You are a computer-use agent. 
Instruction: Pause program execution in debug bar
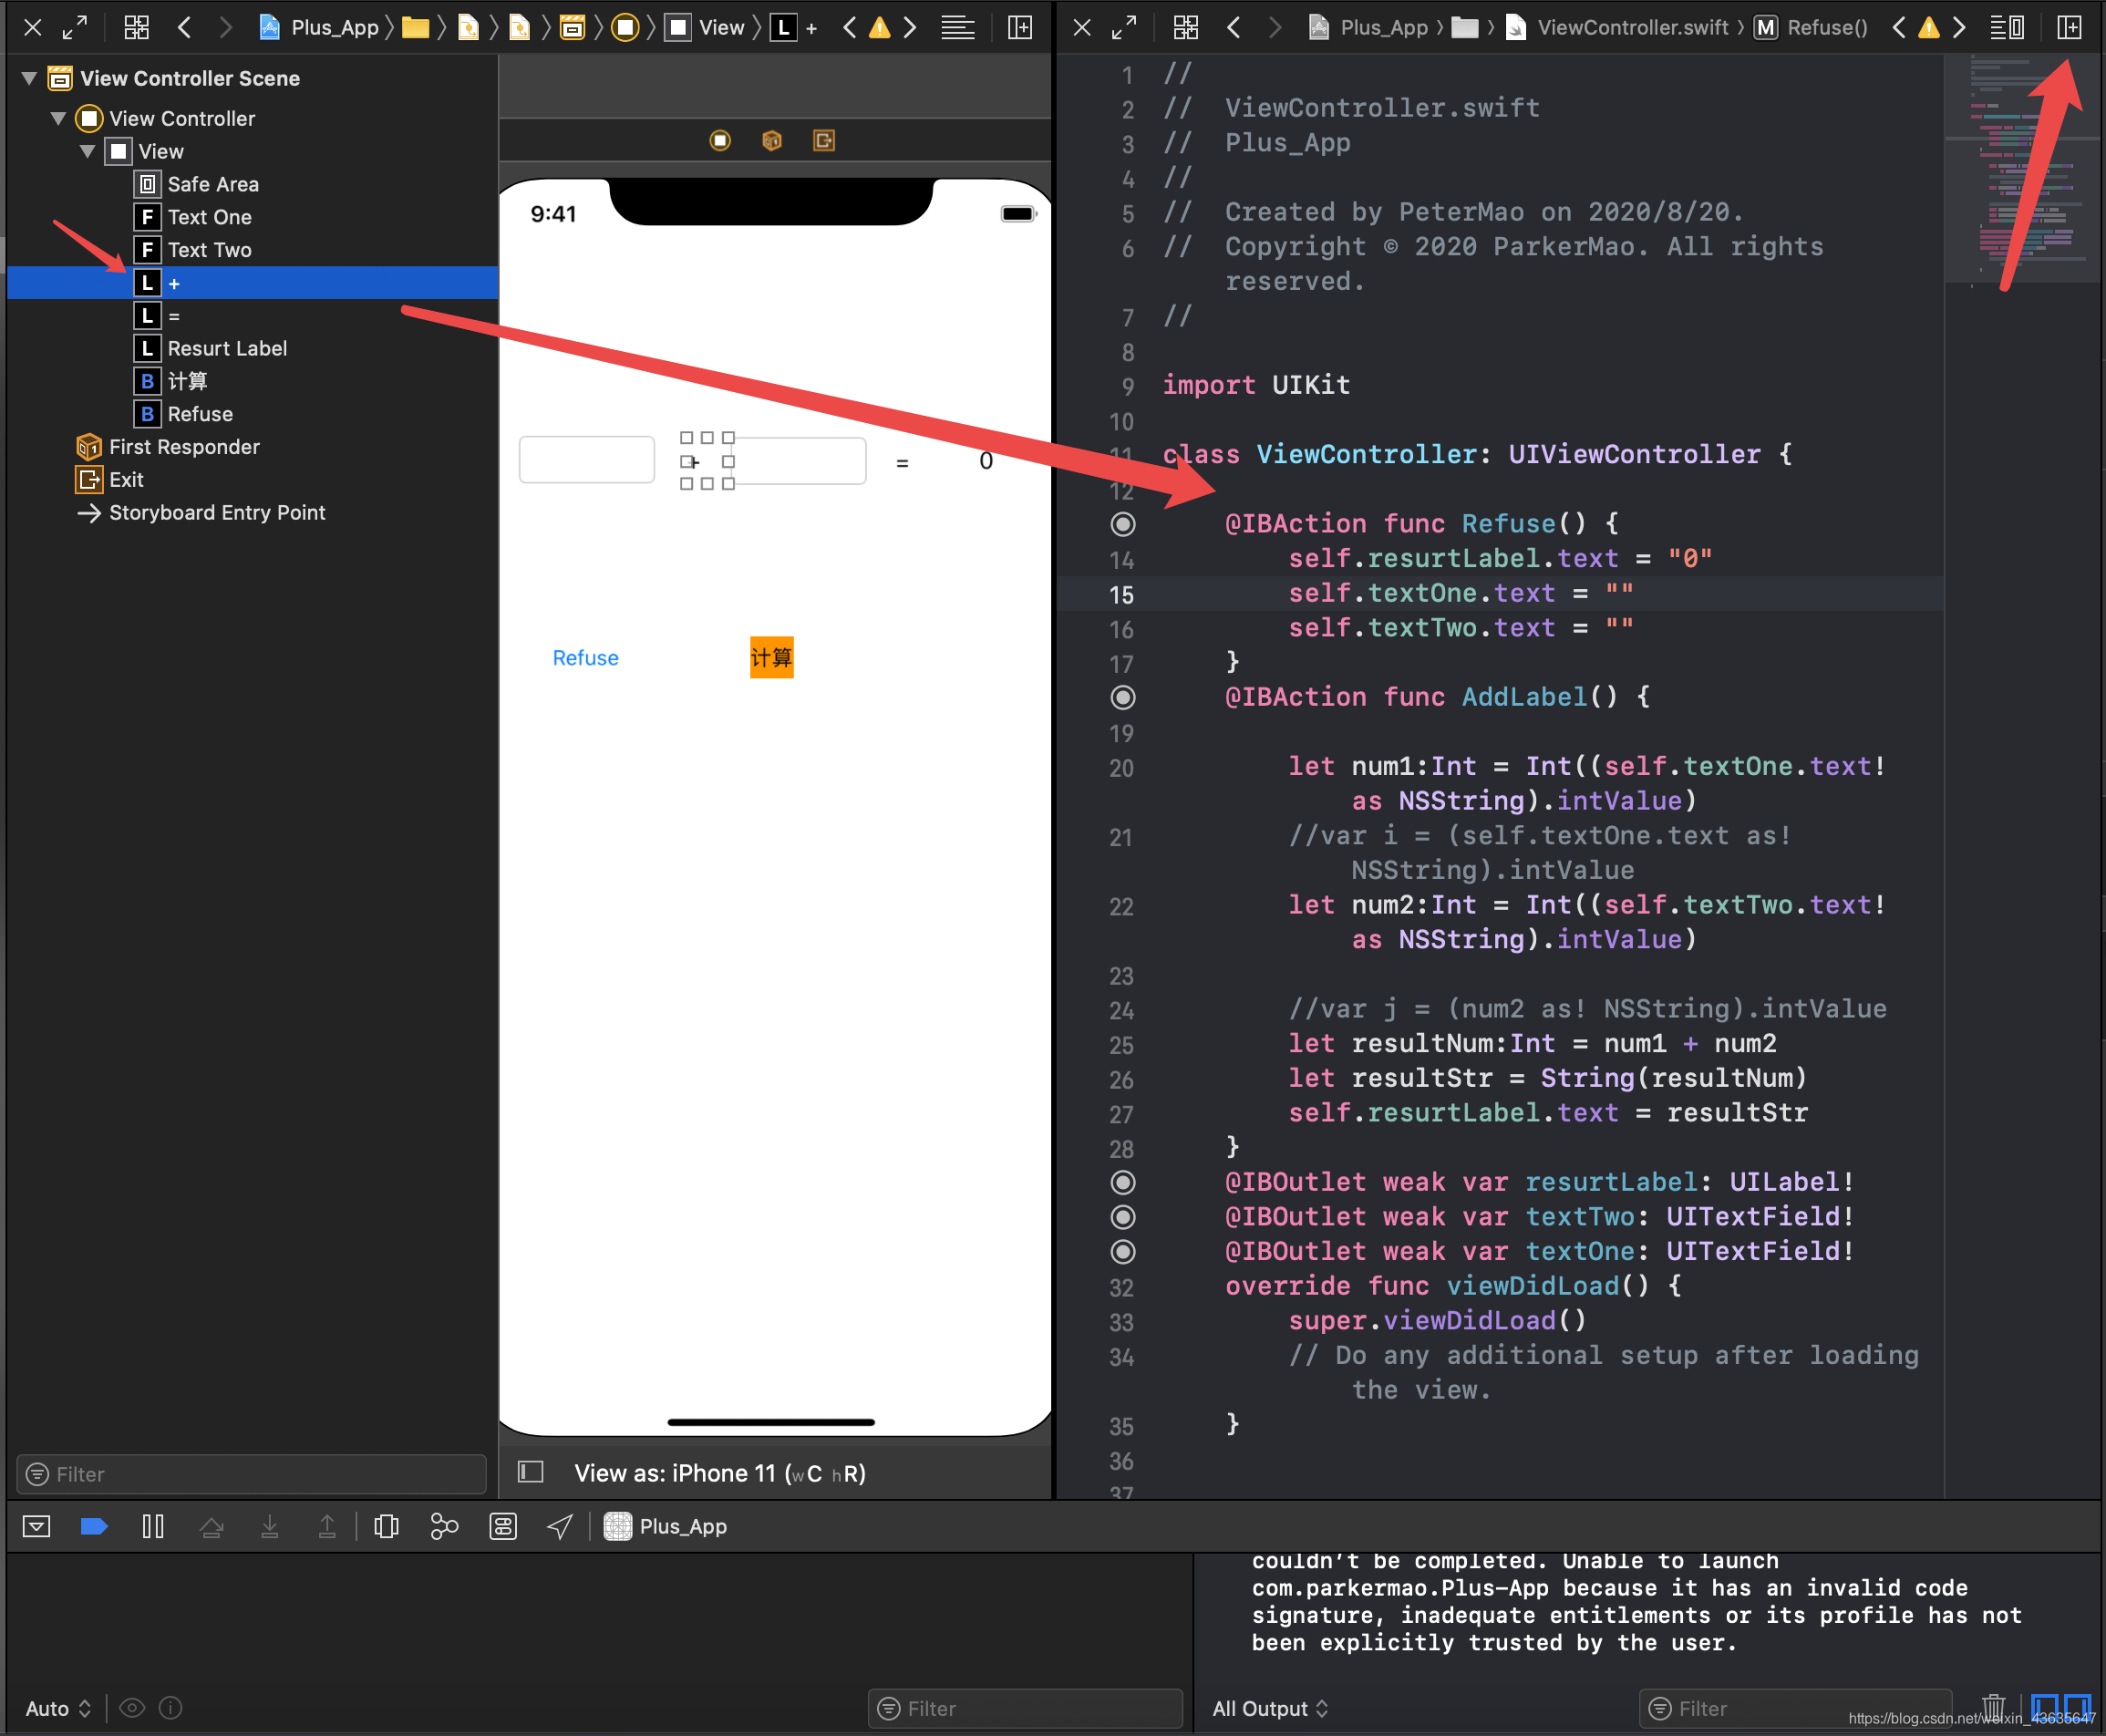(x=152, y=1527)
